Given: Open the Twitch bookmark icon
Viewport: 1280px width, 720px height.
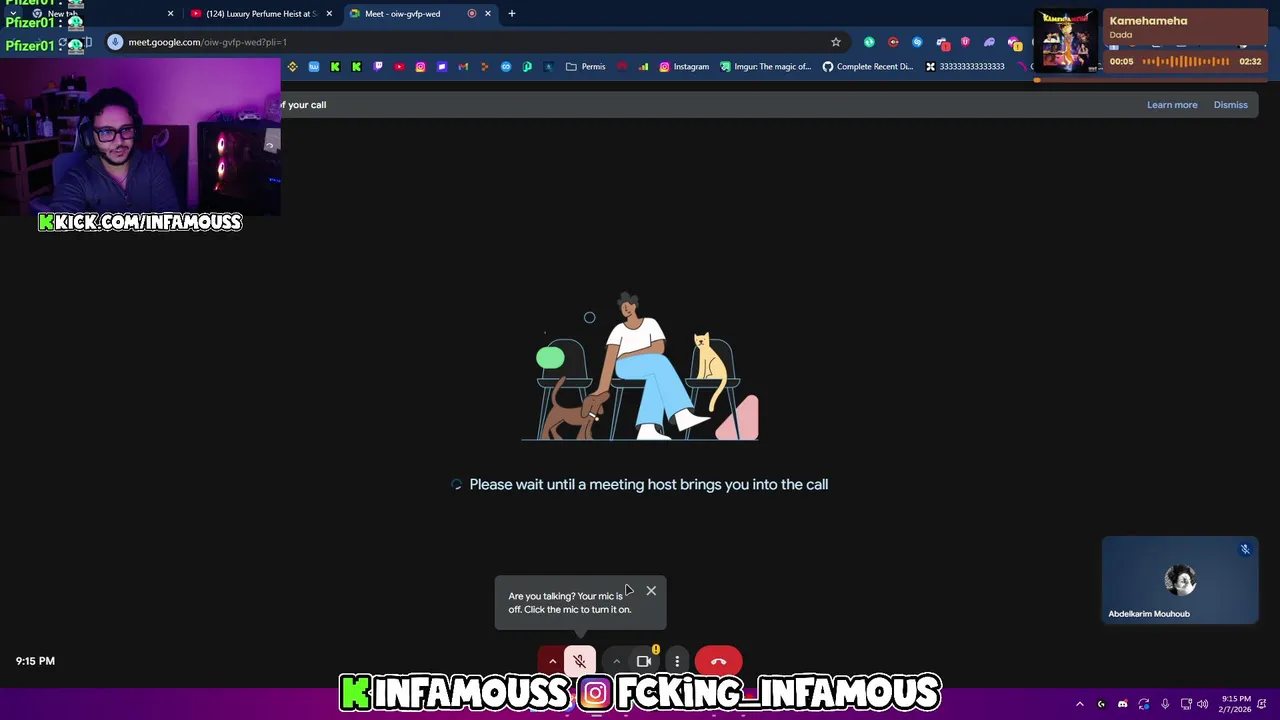Looking at the screenshot, I should point(378,67).
